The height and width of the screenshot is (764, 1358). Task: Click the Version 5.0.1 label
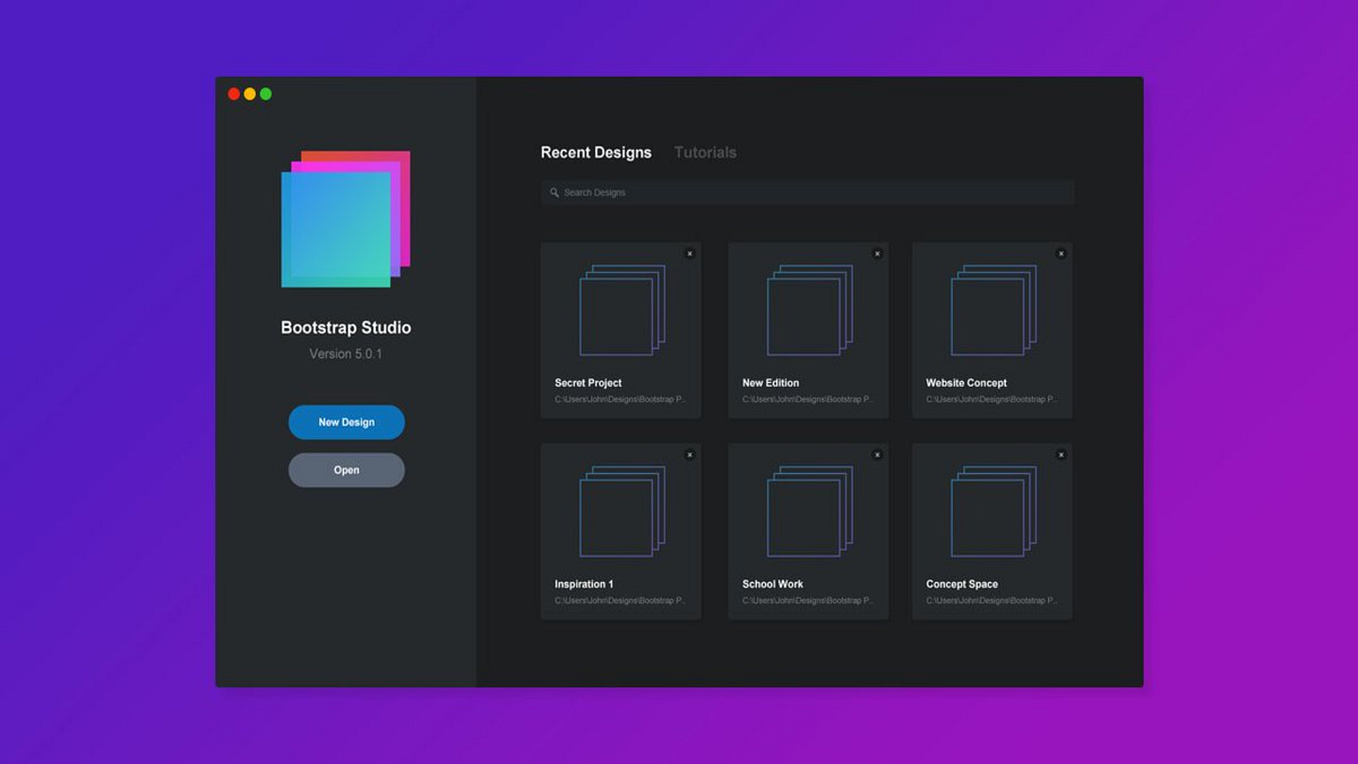click(346, 354)
